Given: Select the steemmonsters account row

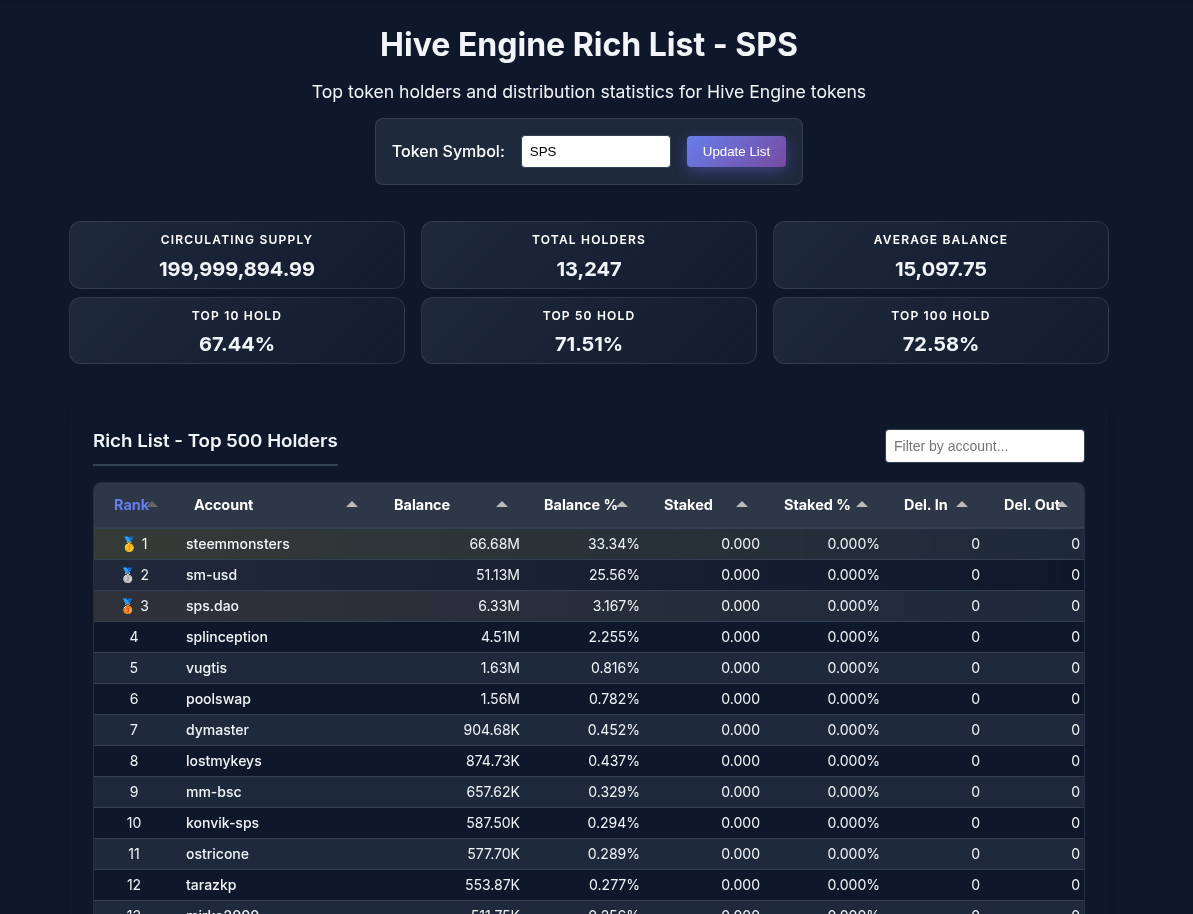Looking at the screenshot, I should (x=237, y=544).
